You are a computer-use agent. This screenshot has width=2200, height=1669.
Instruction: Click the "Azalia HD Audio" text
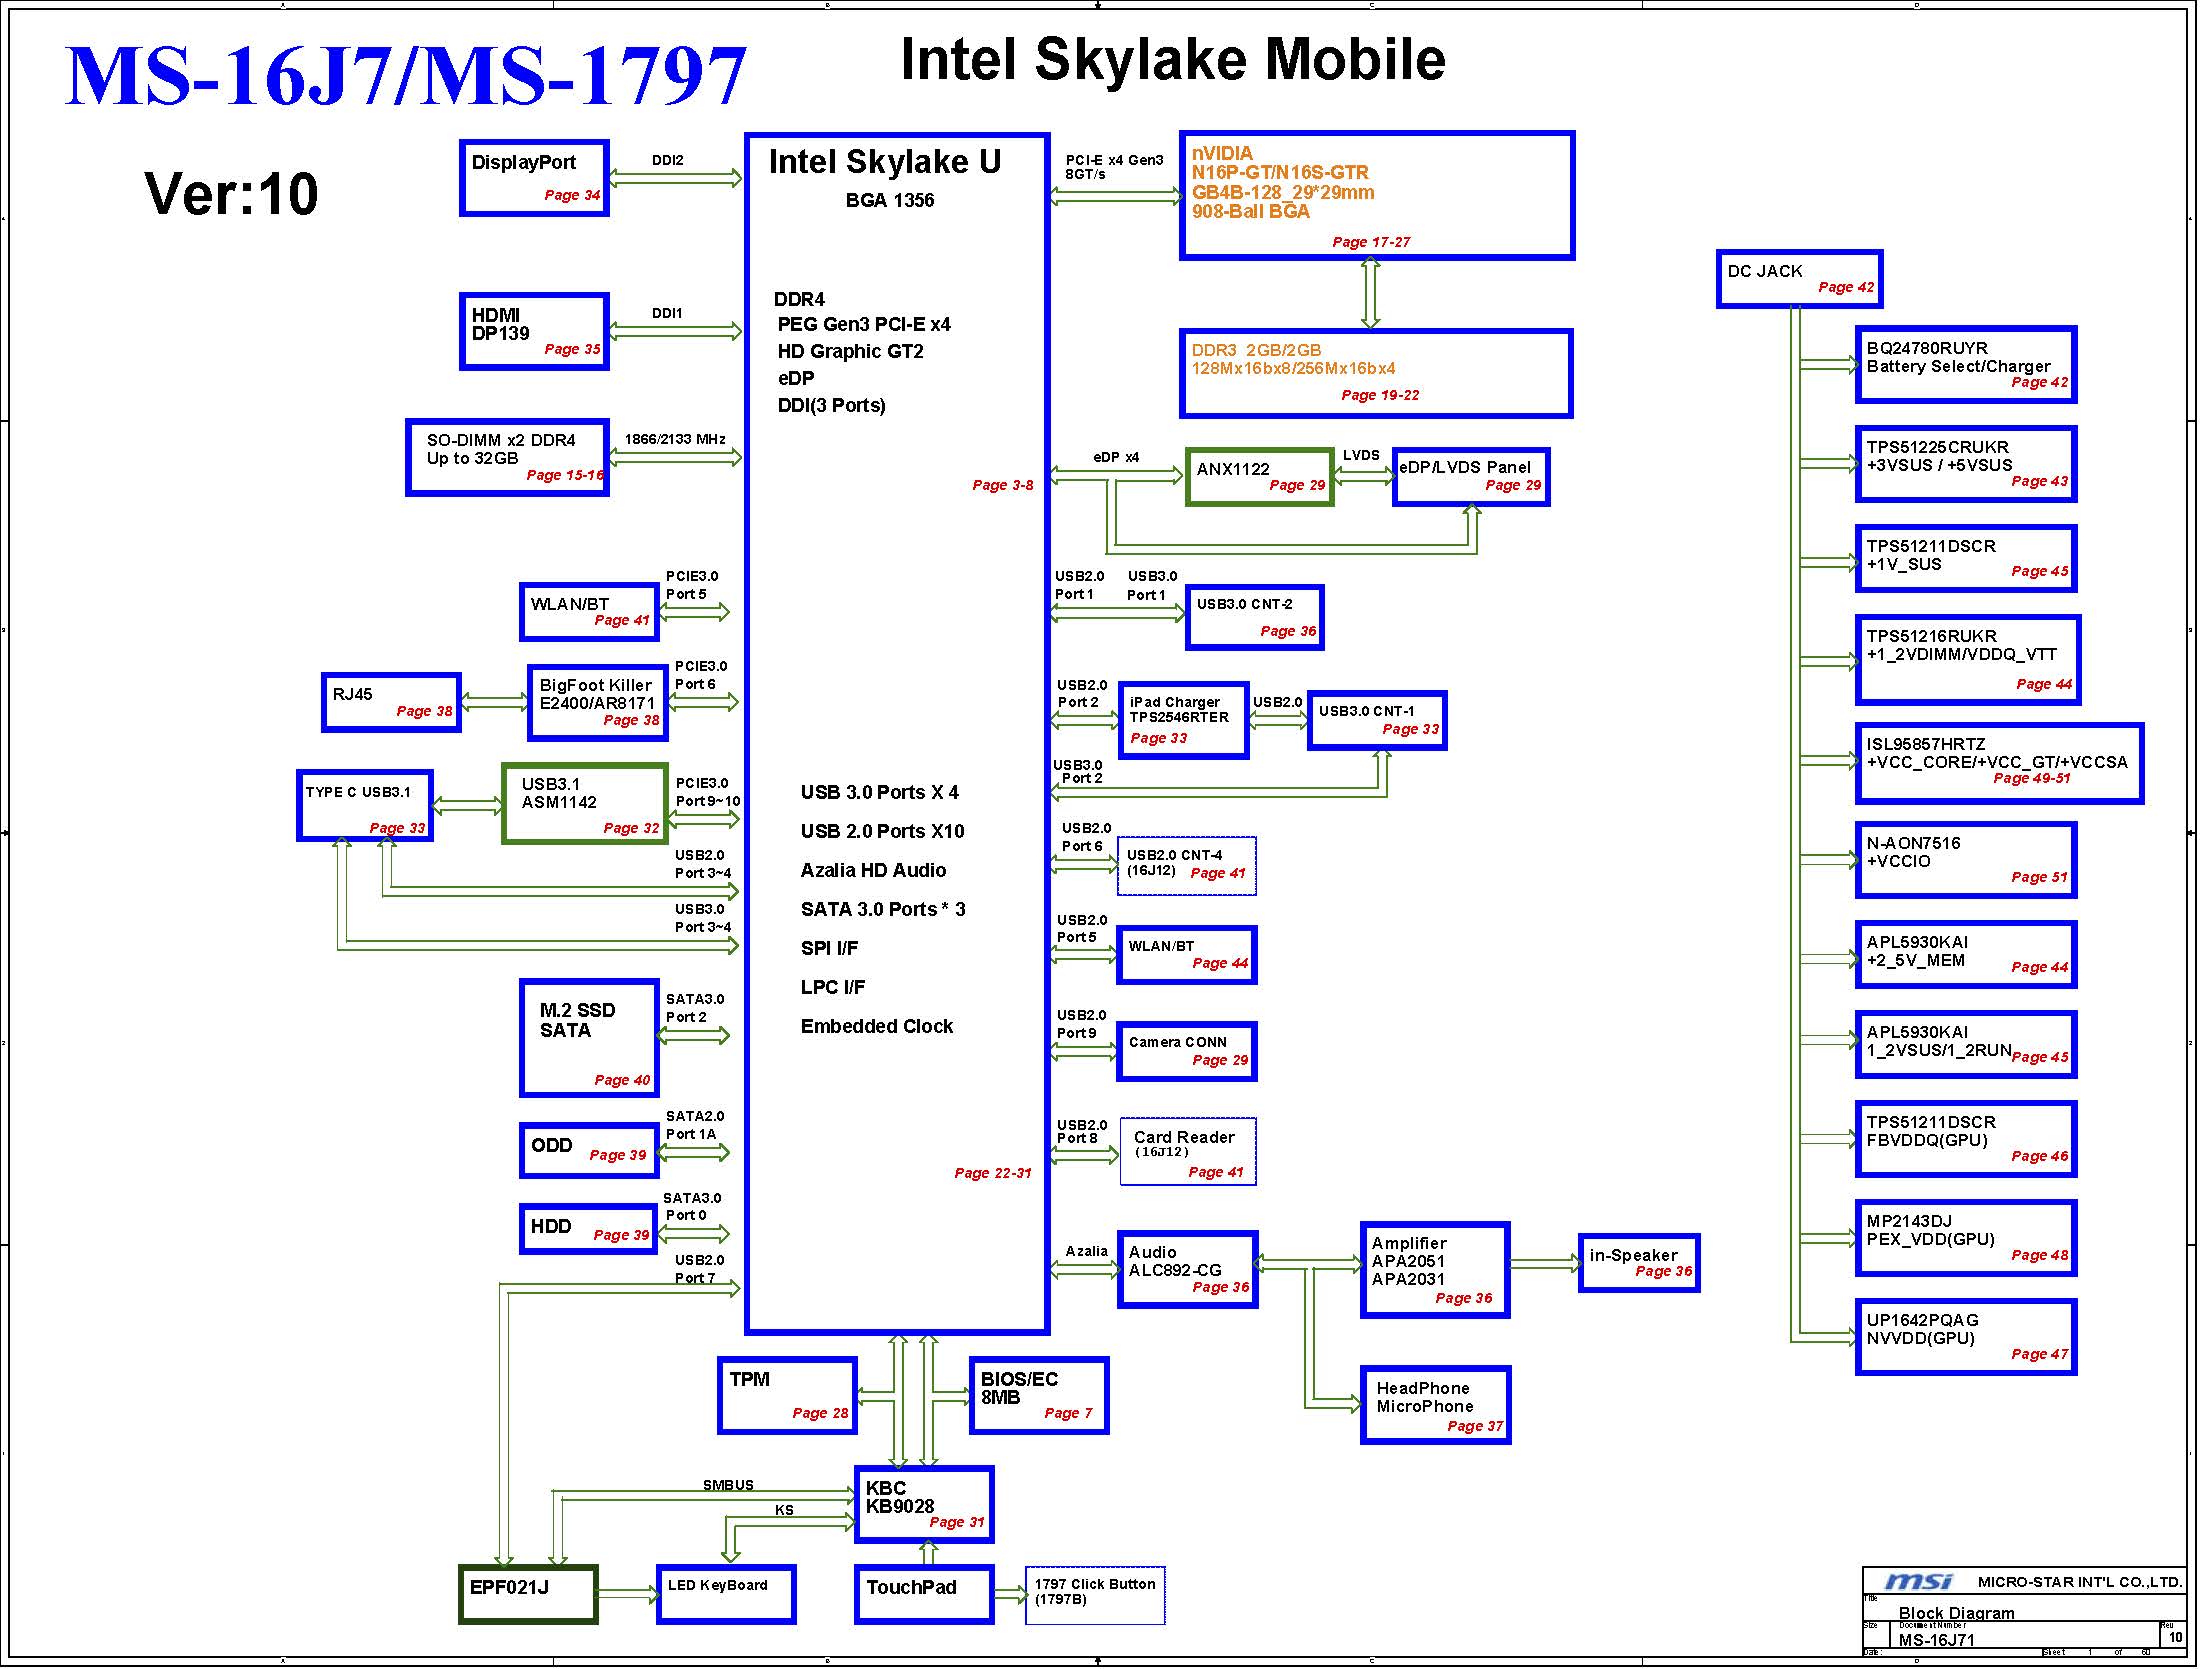click(873, 870)
